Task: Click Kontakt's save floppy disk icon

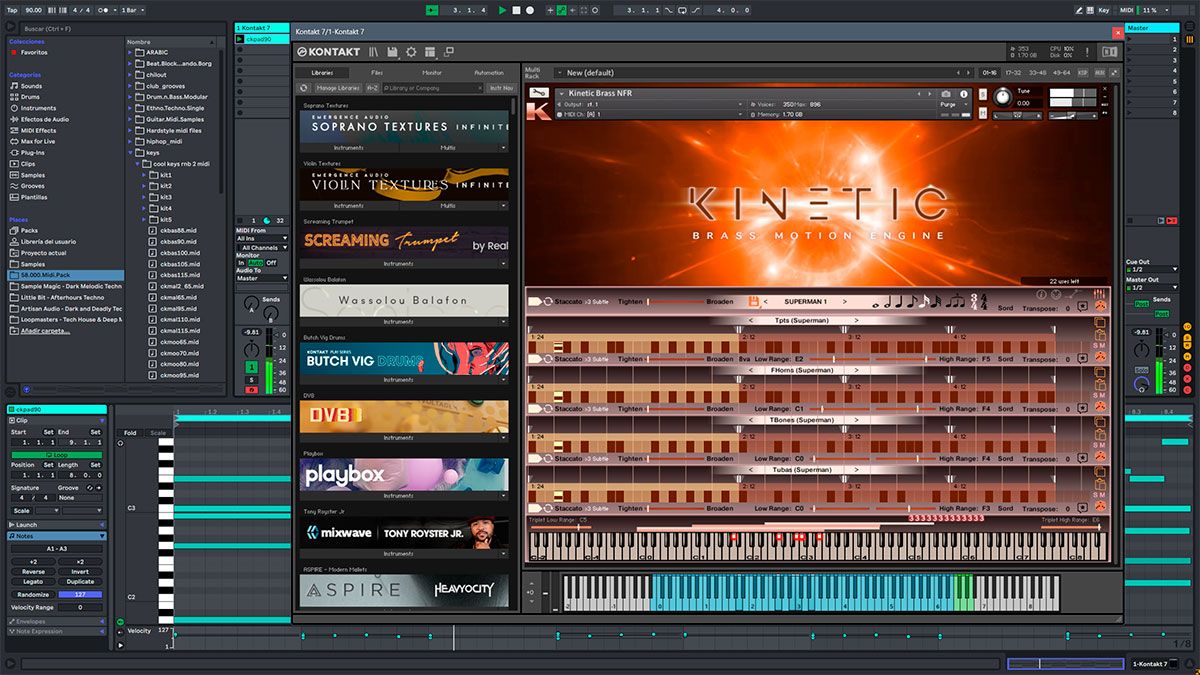Action: point(391,52)
